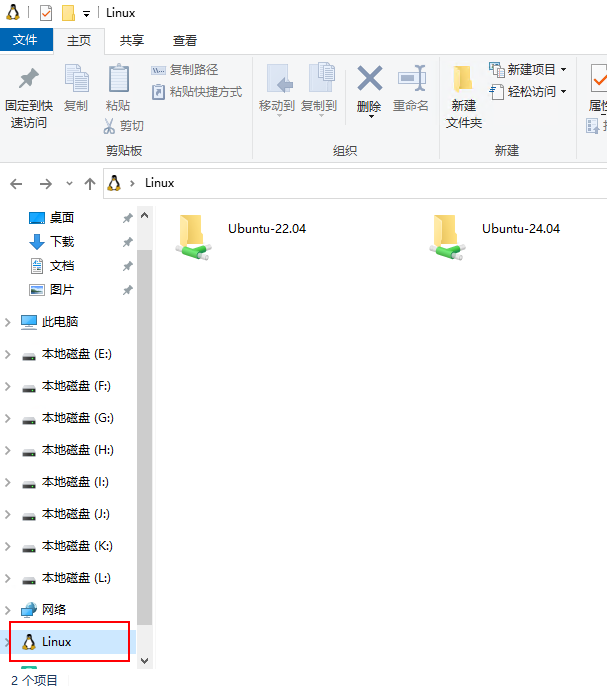Image resolution: width=607 pixels, height=692 pixels.
Task: Click the quick access new folder icon
Action: (x=68, y=13)
